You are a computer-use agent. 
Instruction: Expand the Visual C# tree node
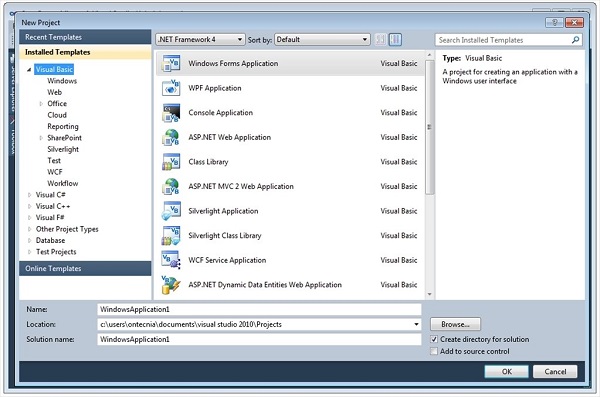(x=29, y=195)
